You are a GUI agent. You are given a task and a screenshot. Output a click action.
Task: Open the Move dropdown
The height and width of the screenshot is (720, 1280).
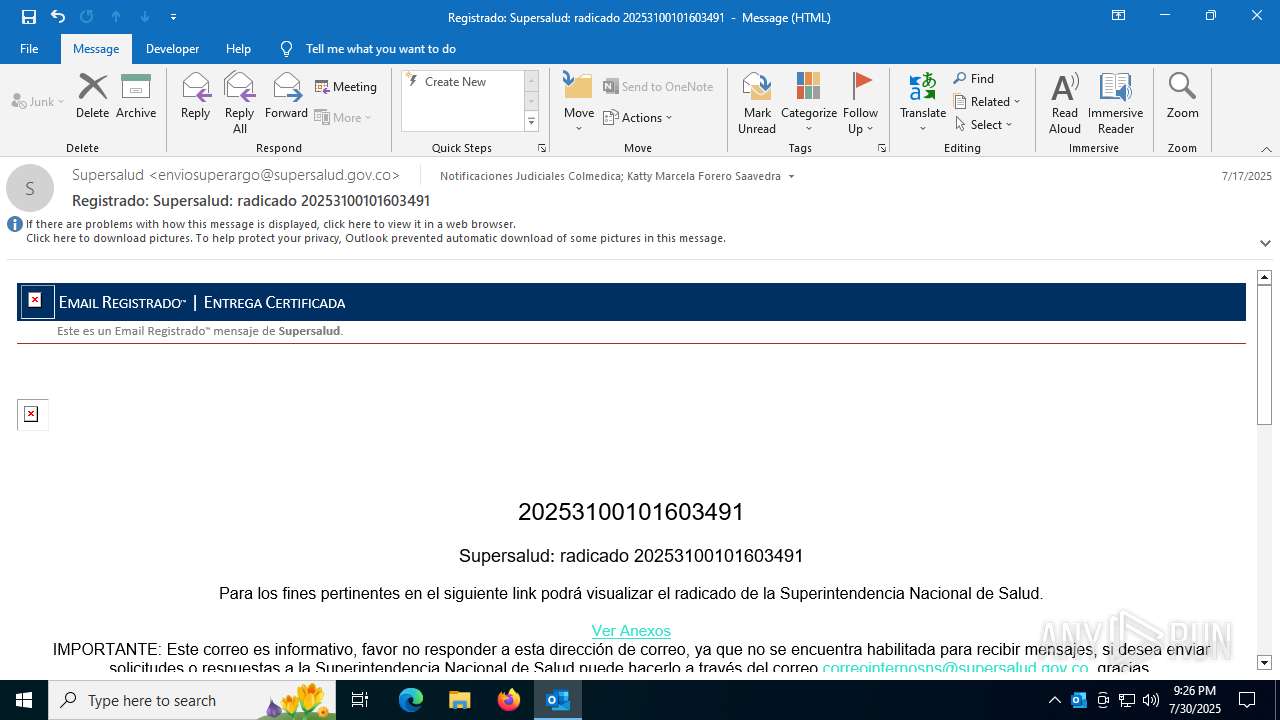click(x=579, y=103)
